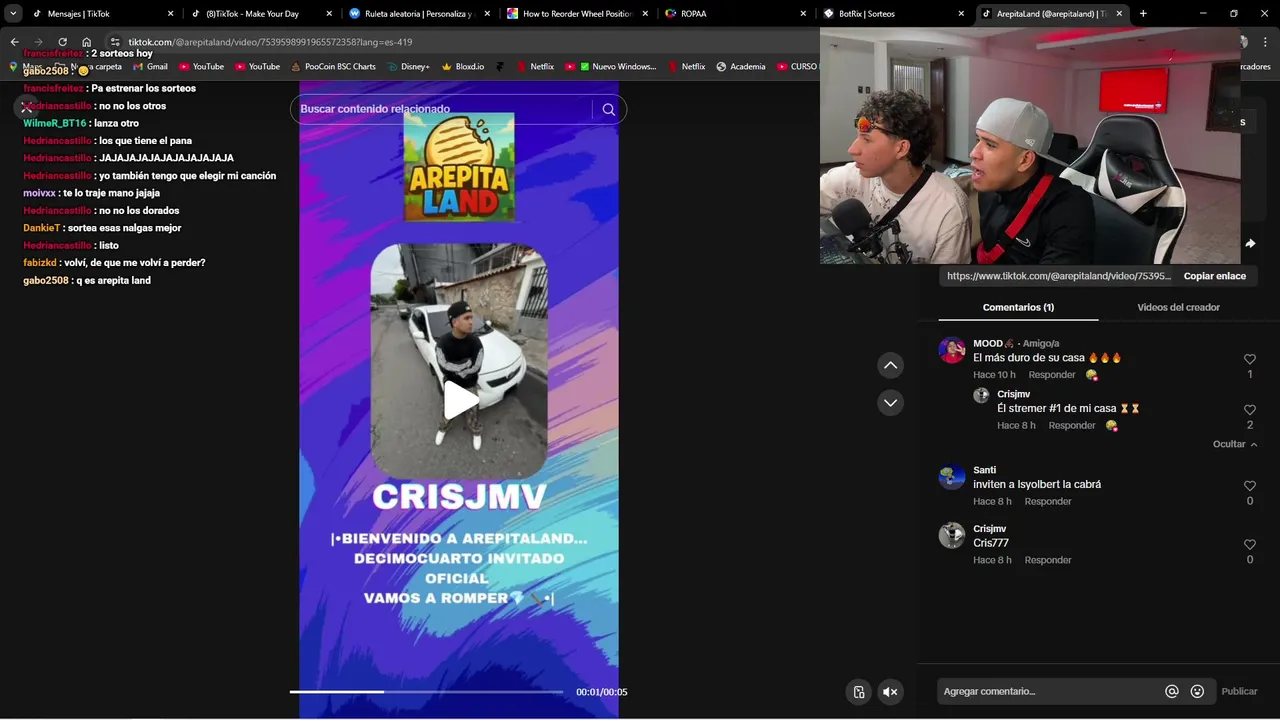Open the Academia bookmark

click(741, 67)
